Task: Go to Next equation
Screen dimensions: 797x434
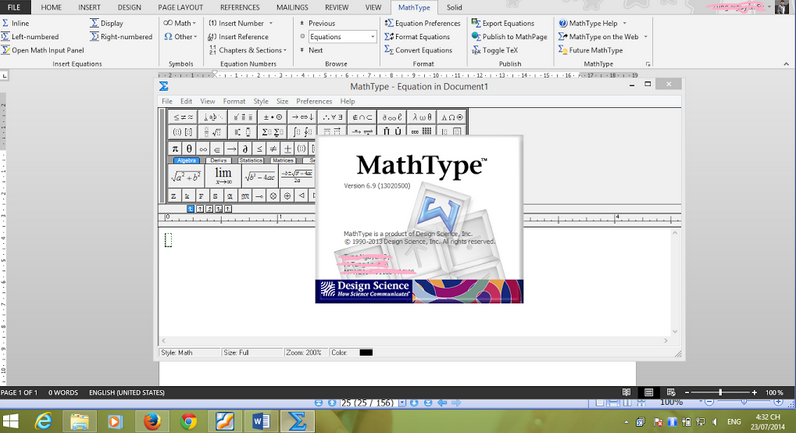Action: point(311,50)
